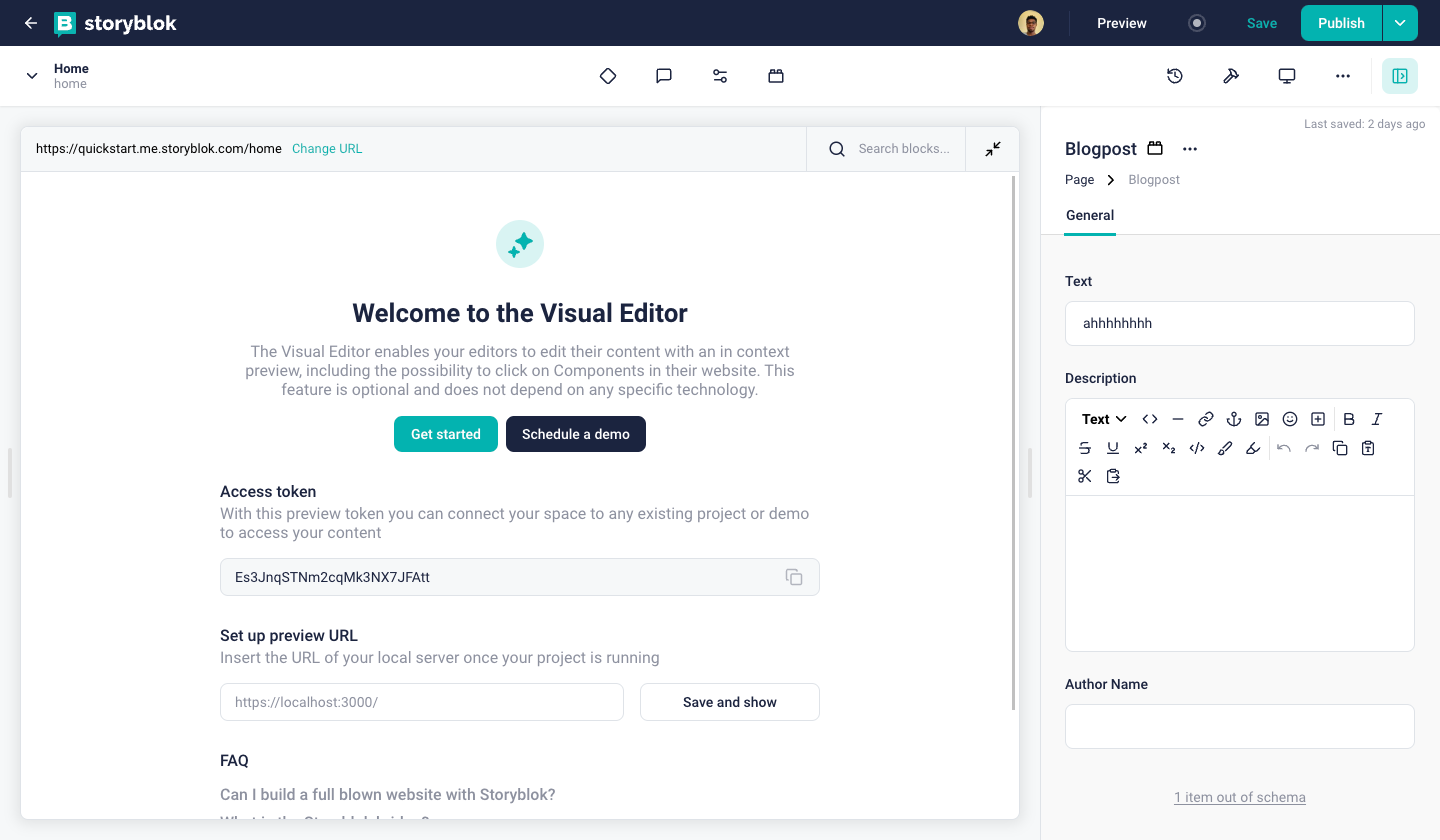Copy the access token with the copy icon
1440x840 pixels.
tap(794, 577)
